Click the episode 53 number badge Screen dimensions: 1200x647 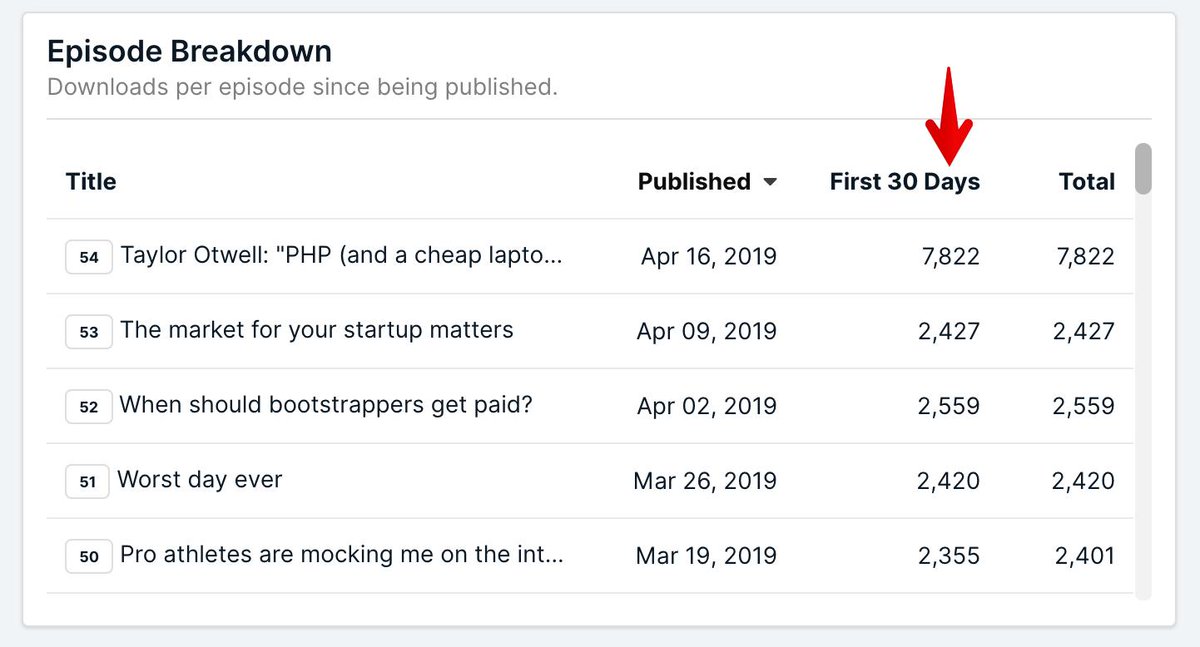click(88, 332)
